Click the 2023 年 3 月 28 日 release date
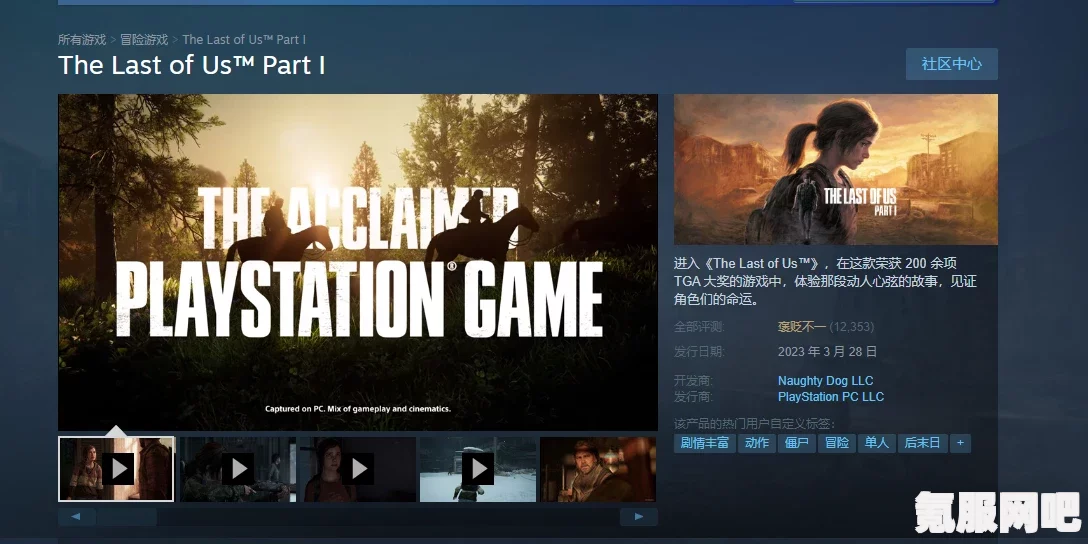The image size is (1088, 544). click(x=827, y=352)
